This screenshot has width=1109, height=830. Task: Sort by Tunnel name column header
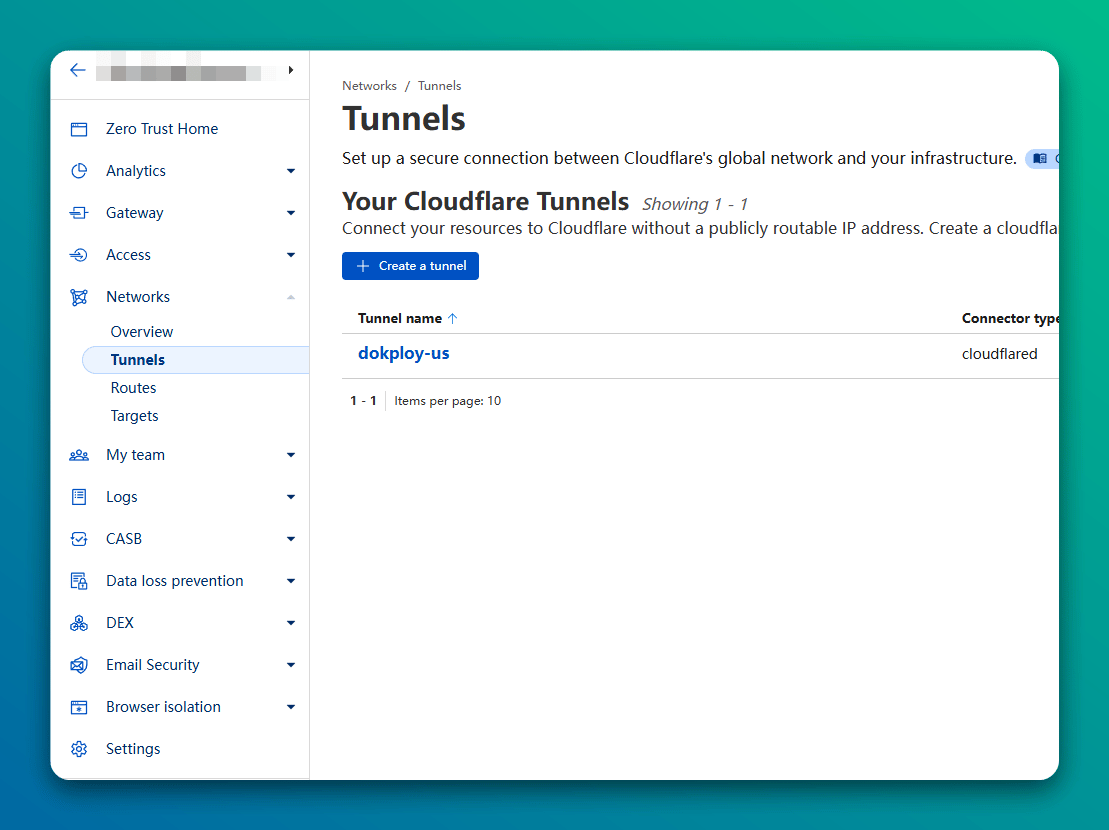pos(400,318)
